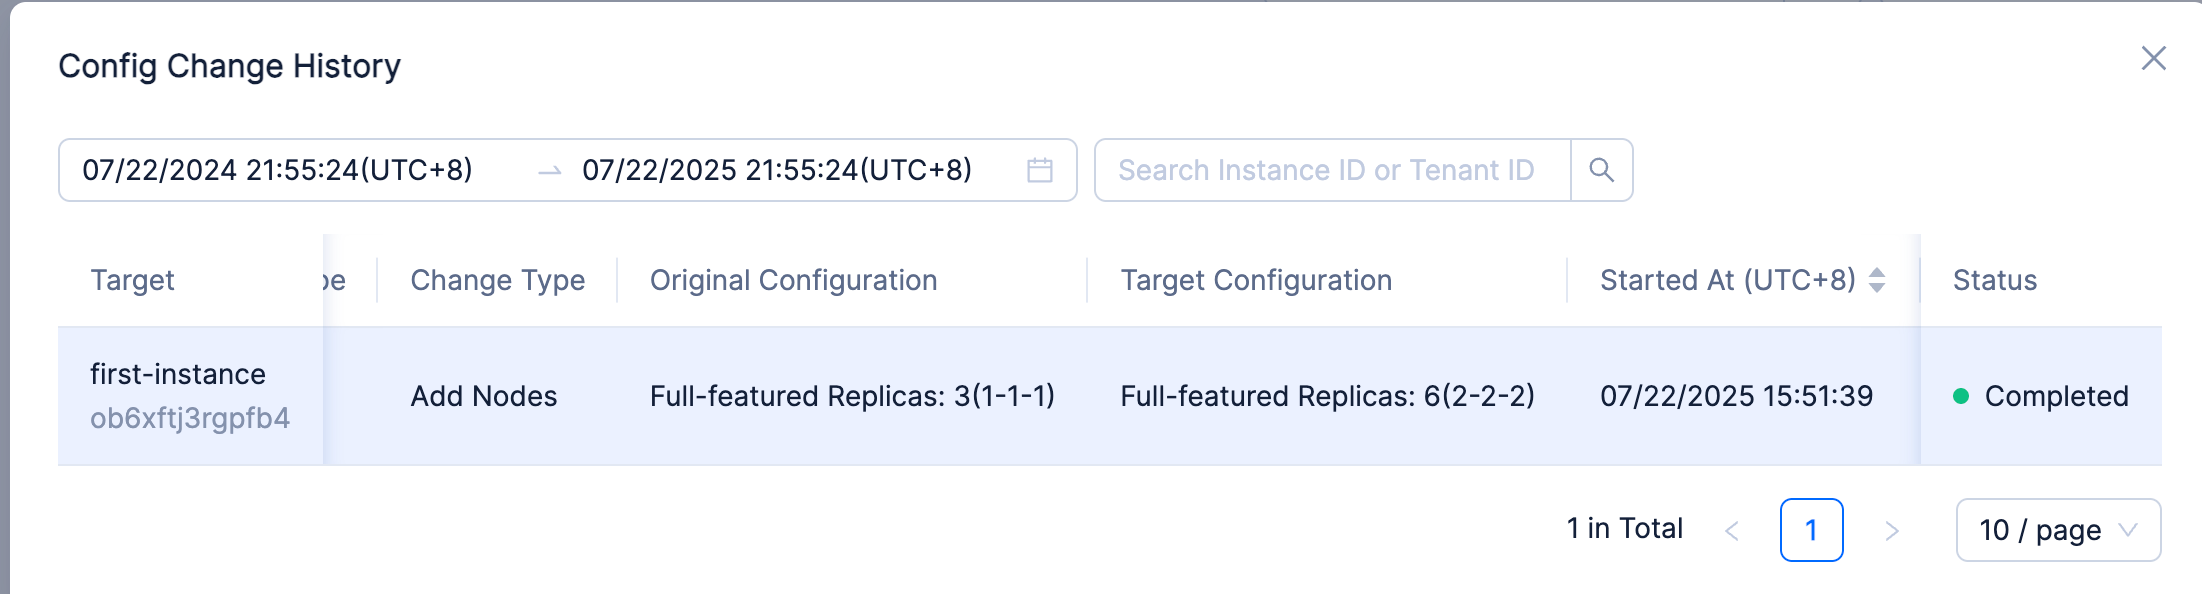
Task: Select the Add Nodes table row cell
Action: 484,396
